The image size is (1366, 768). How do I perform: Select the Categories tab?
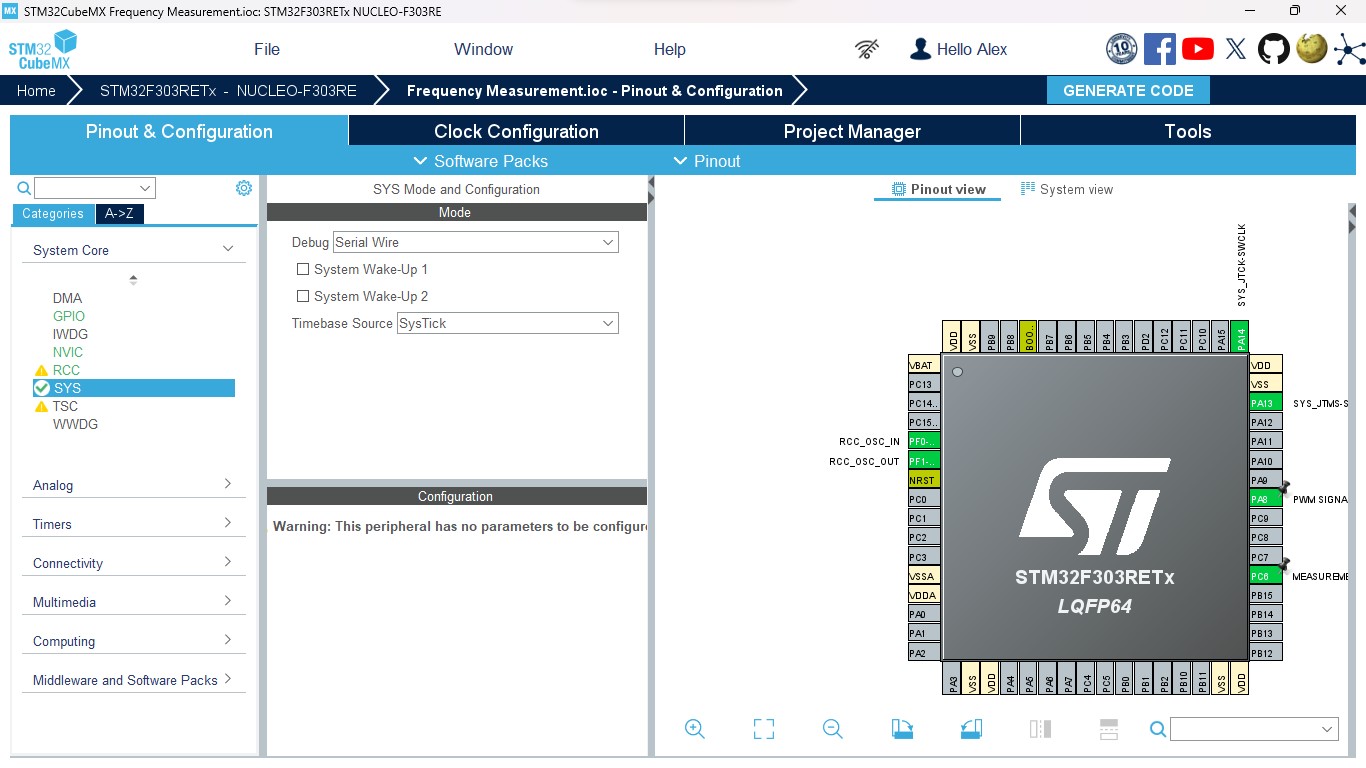[x=53, y=213]
